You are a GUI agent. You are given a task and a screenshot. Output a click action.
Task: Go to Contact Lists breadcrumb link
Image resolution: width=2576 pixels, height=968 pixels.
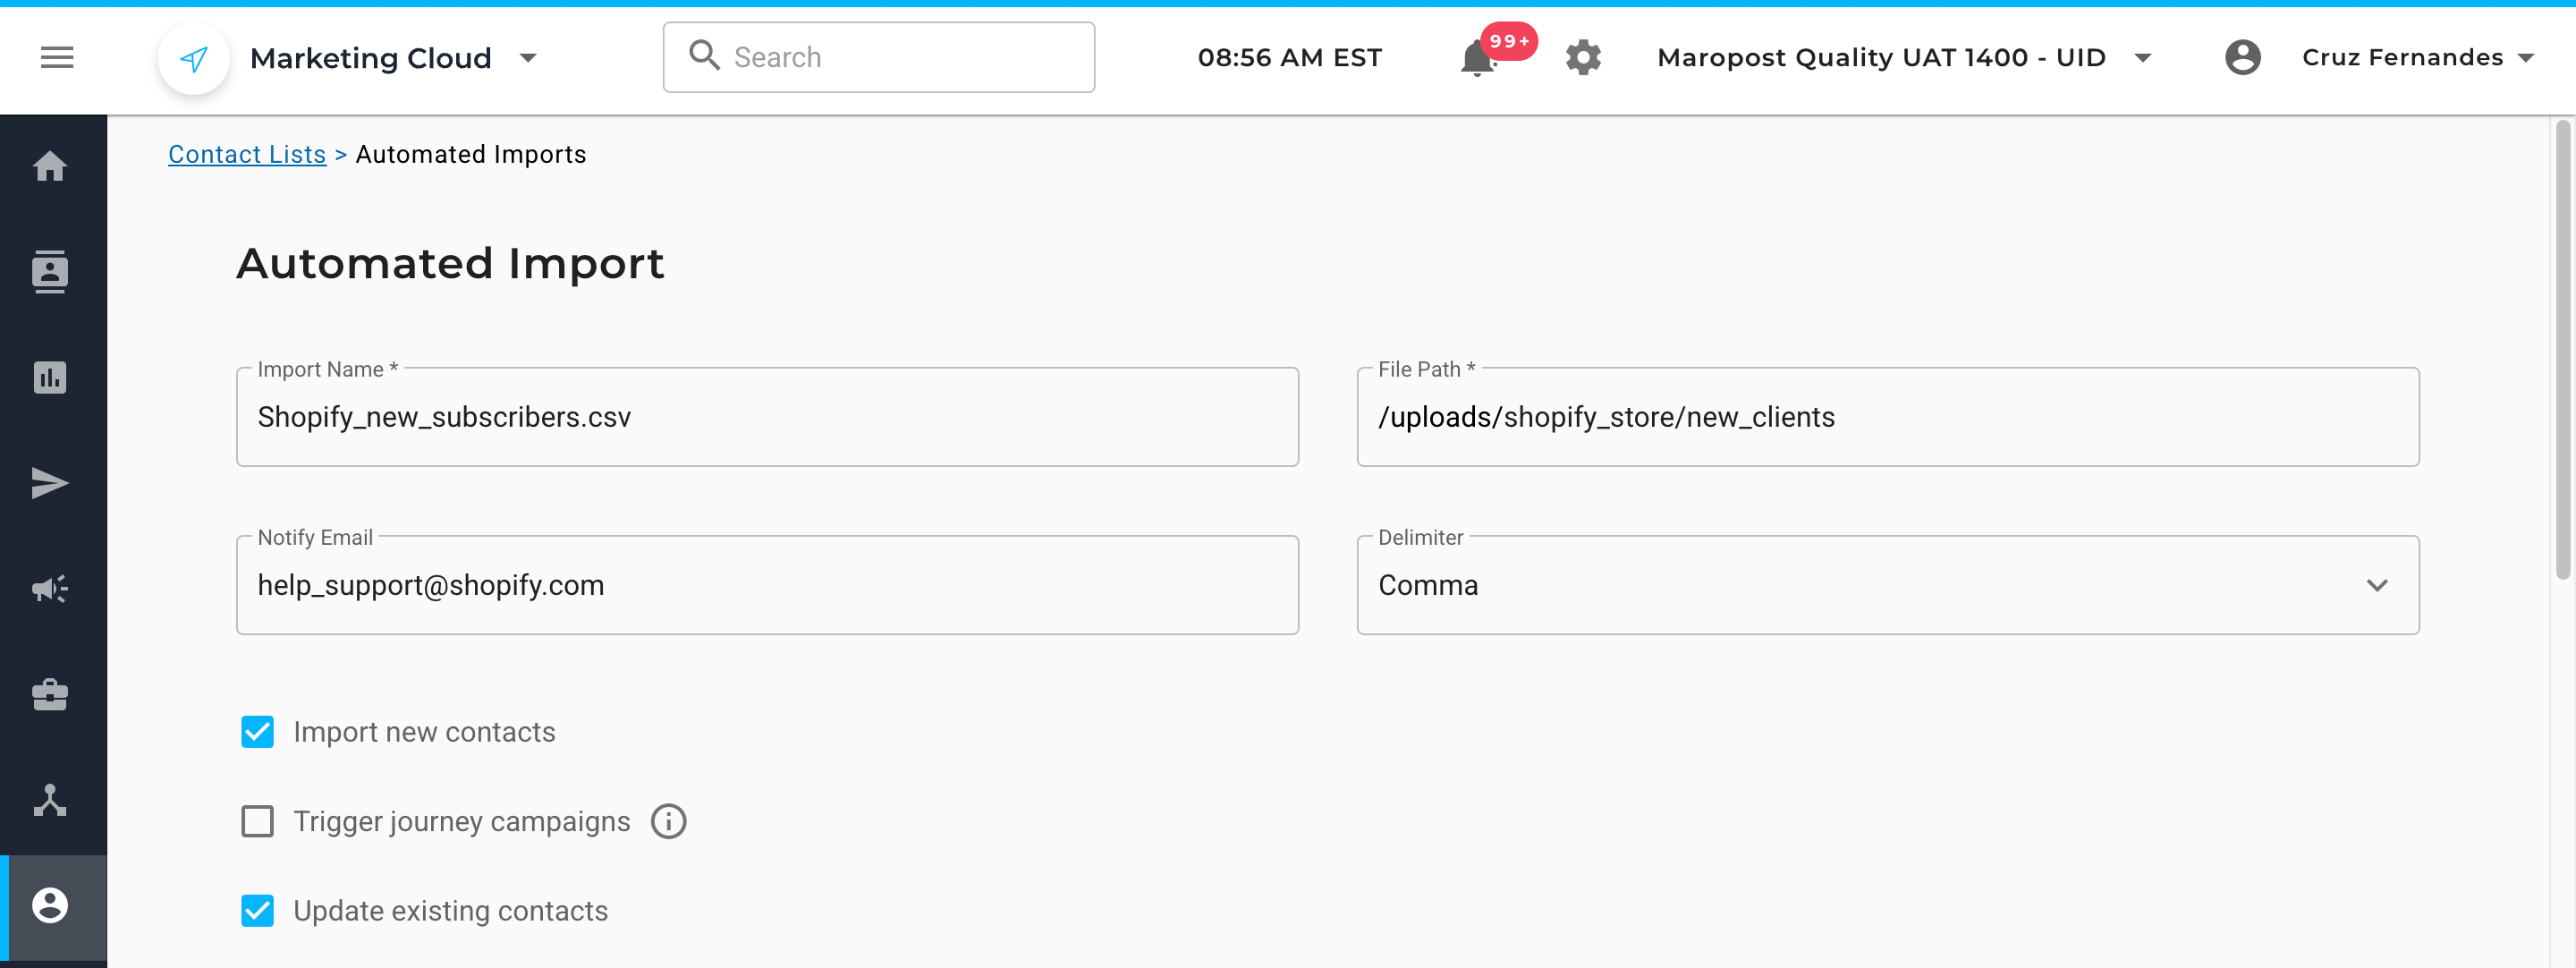[x=247, y=154]
